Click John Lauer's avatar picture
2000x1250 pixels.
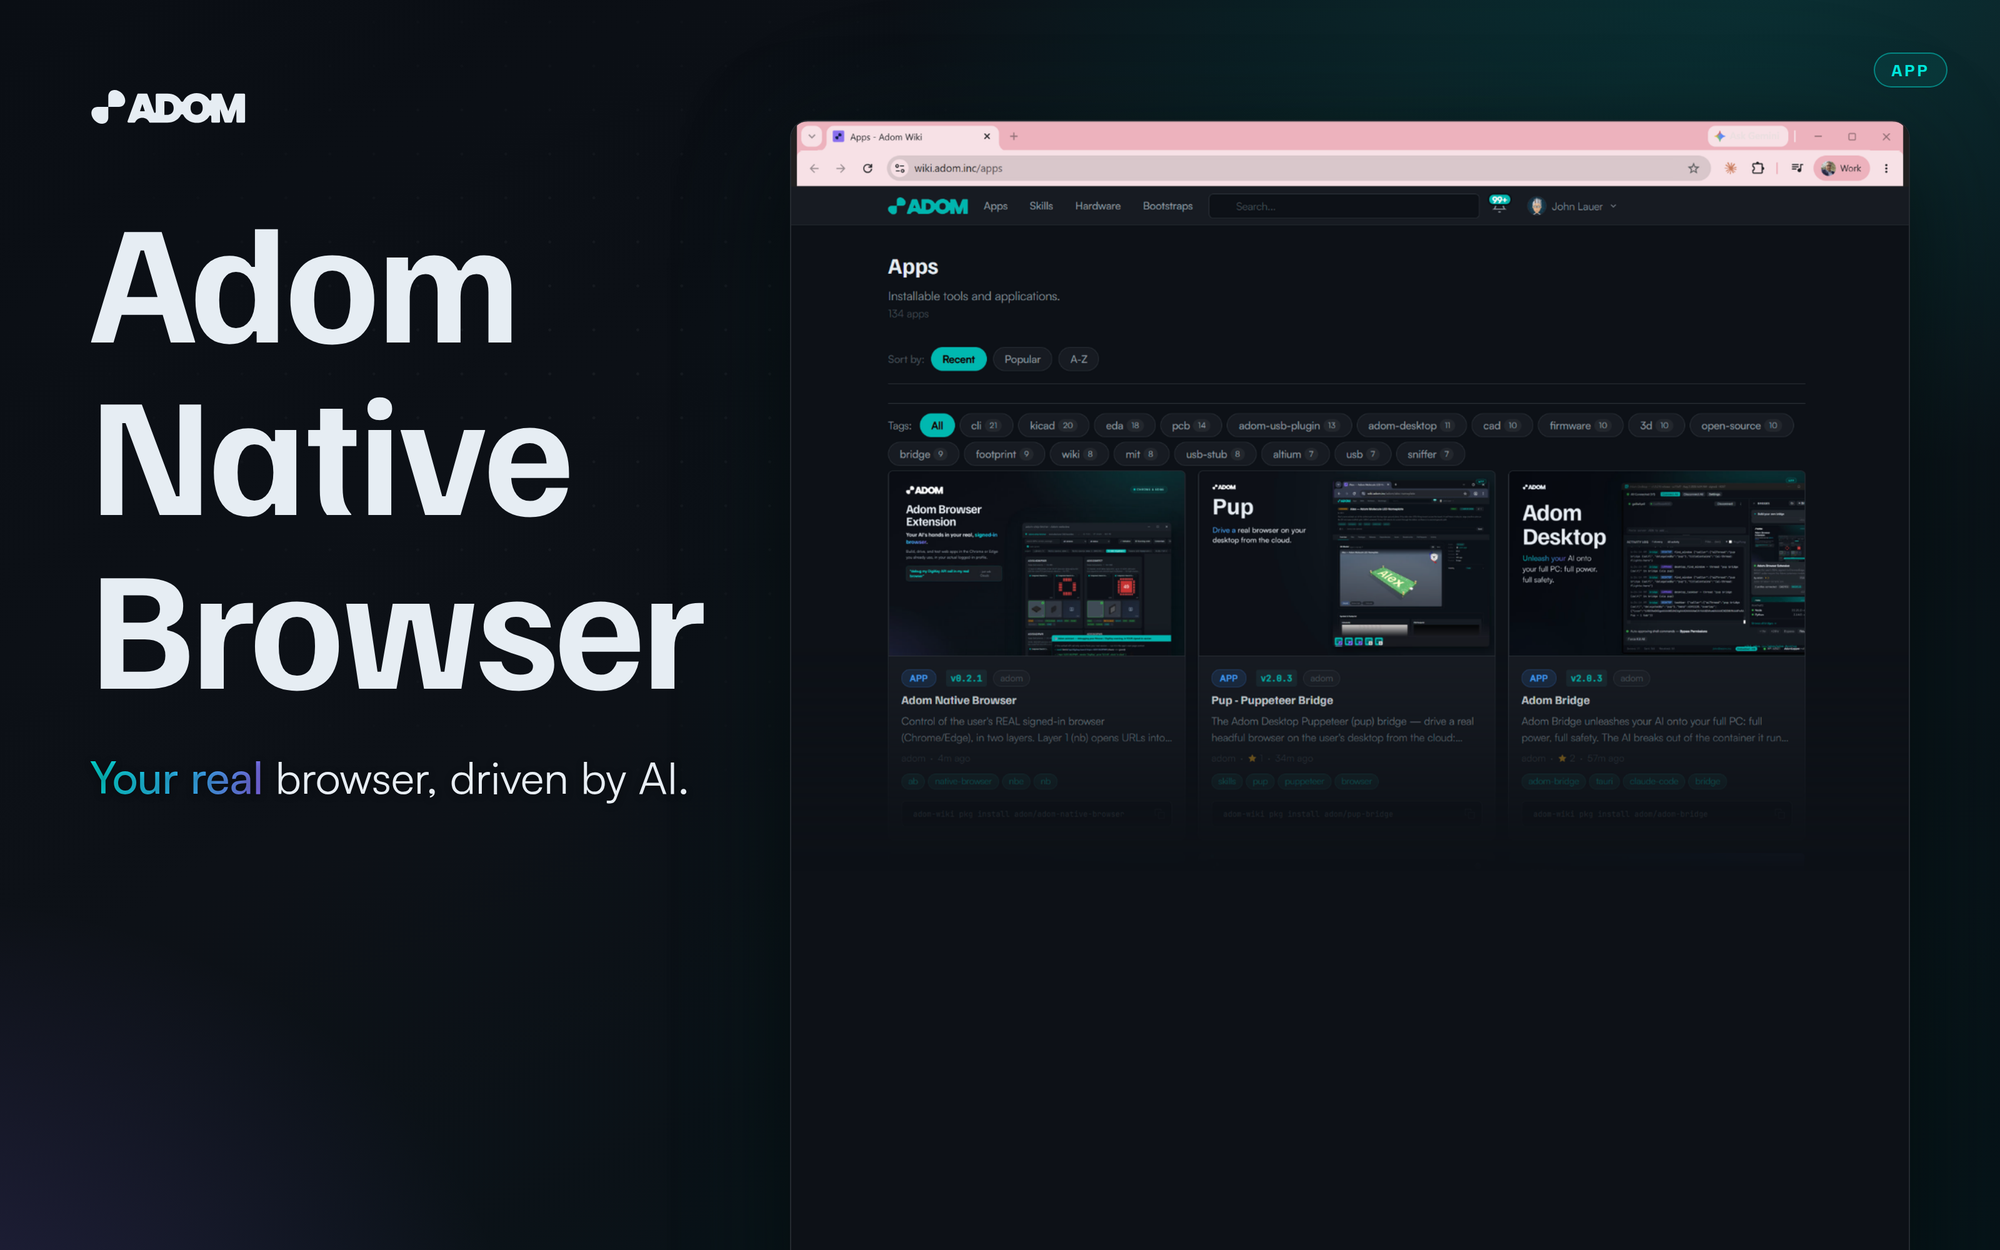pyautogui.click(x=1537, y=206)
